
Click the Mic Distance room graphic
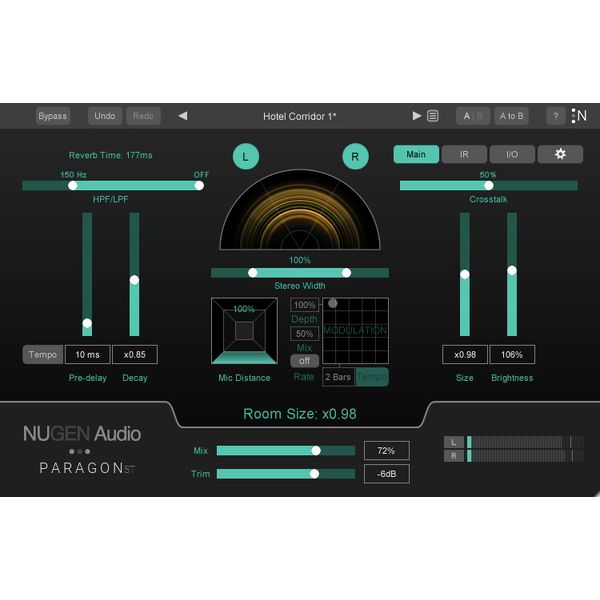coord(245,331)
